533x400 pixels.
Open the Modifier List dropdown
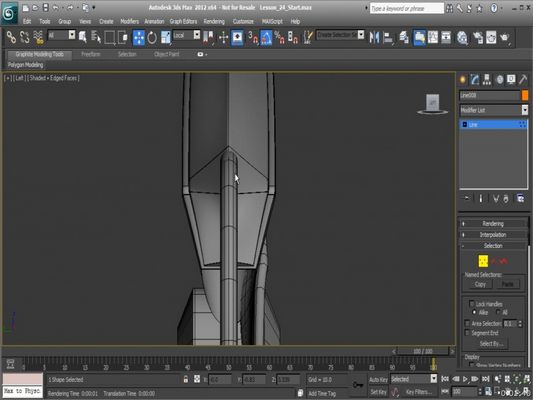[494, 110]
